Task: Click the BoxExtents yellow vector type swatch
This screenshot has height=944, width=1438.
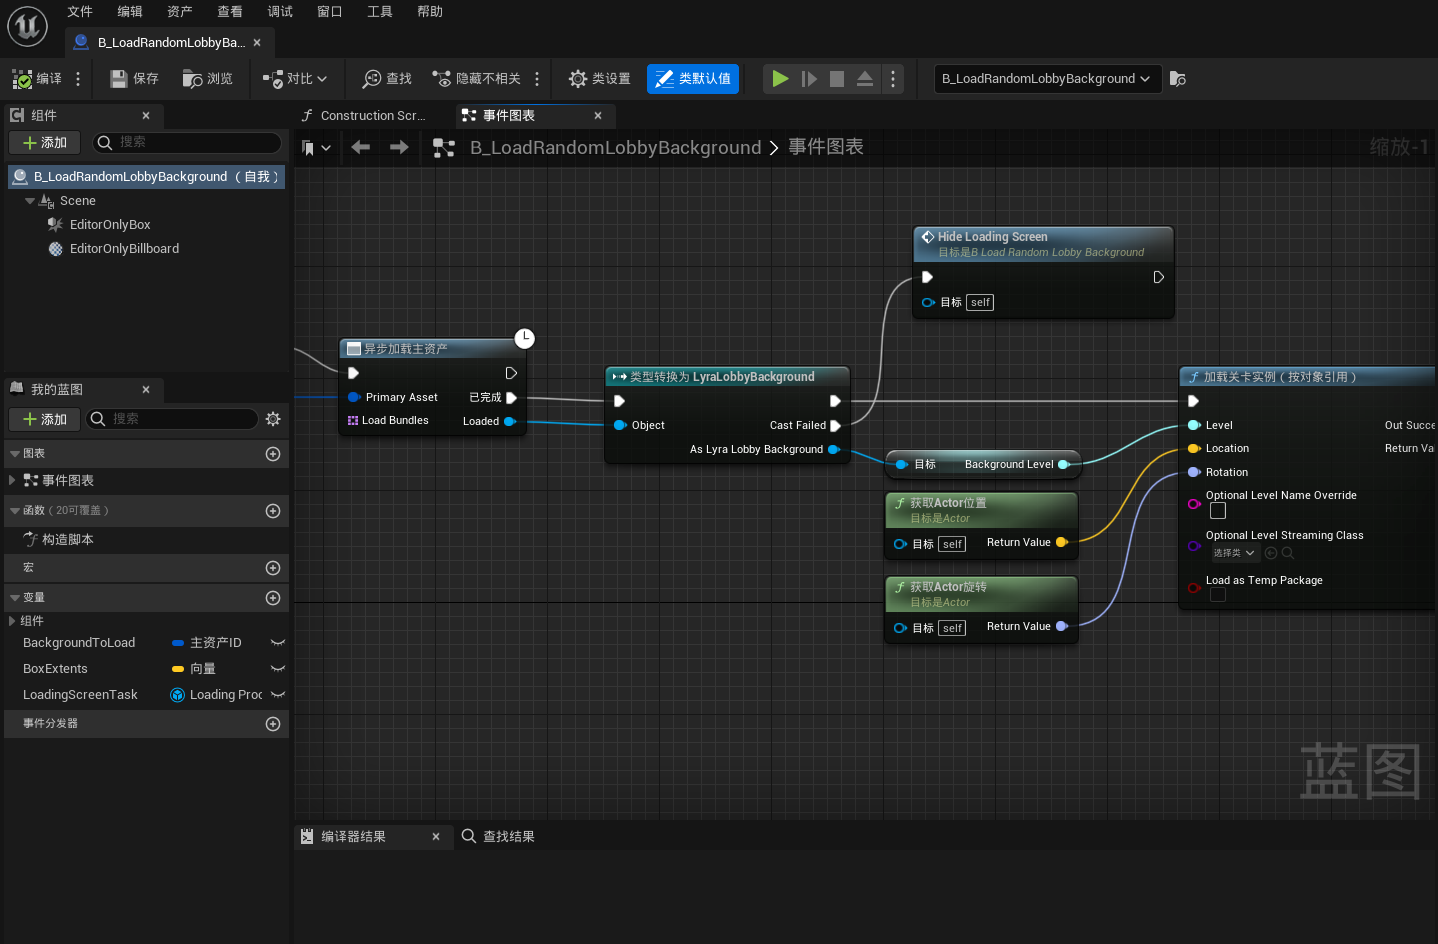Action: (178, 669)
